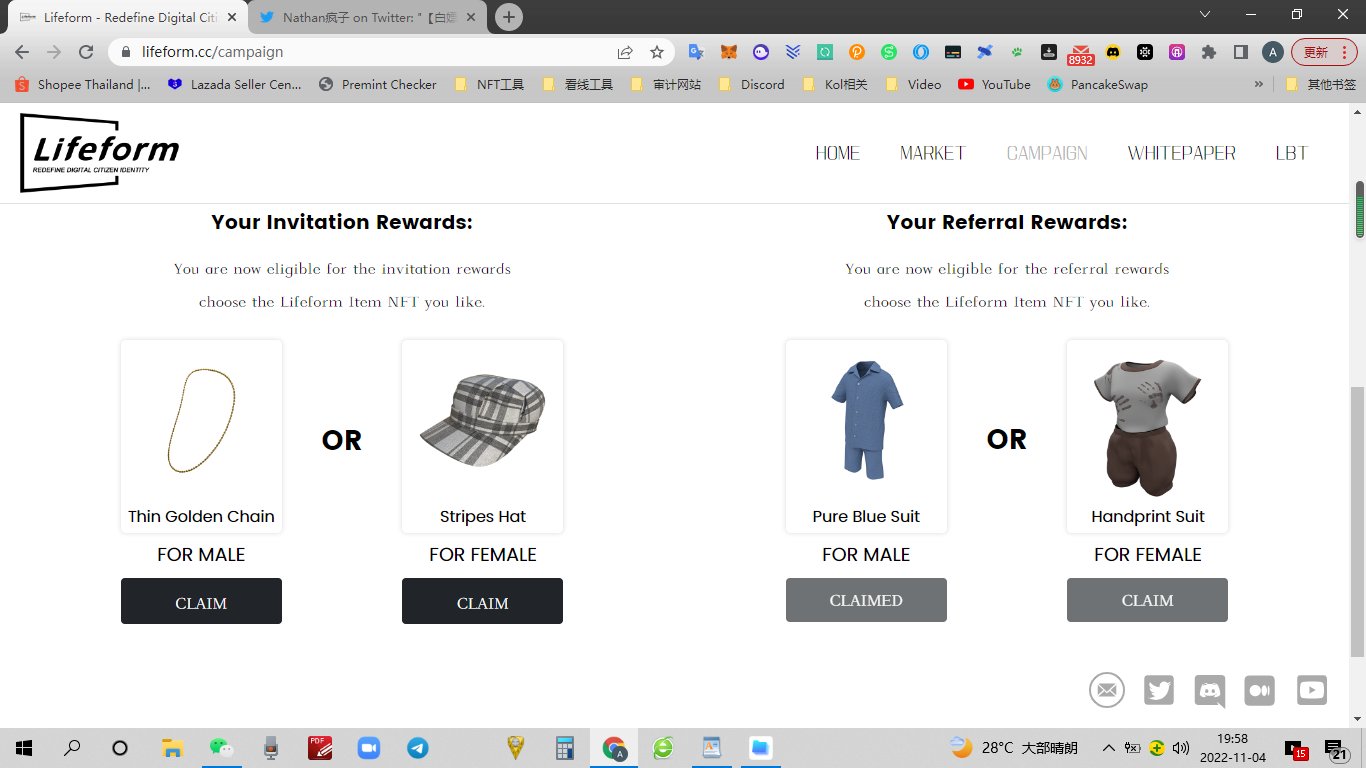Click the CLAIMED button for Pure Blue Suit
Image resolution: width=1366 pixels, height=768 pixels.
coord(866,600)
